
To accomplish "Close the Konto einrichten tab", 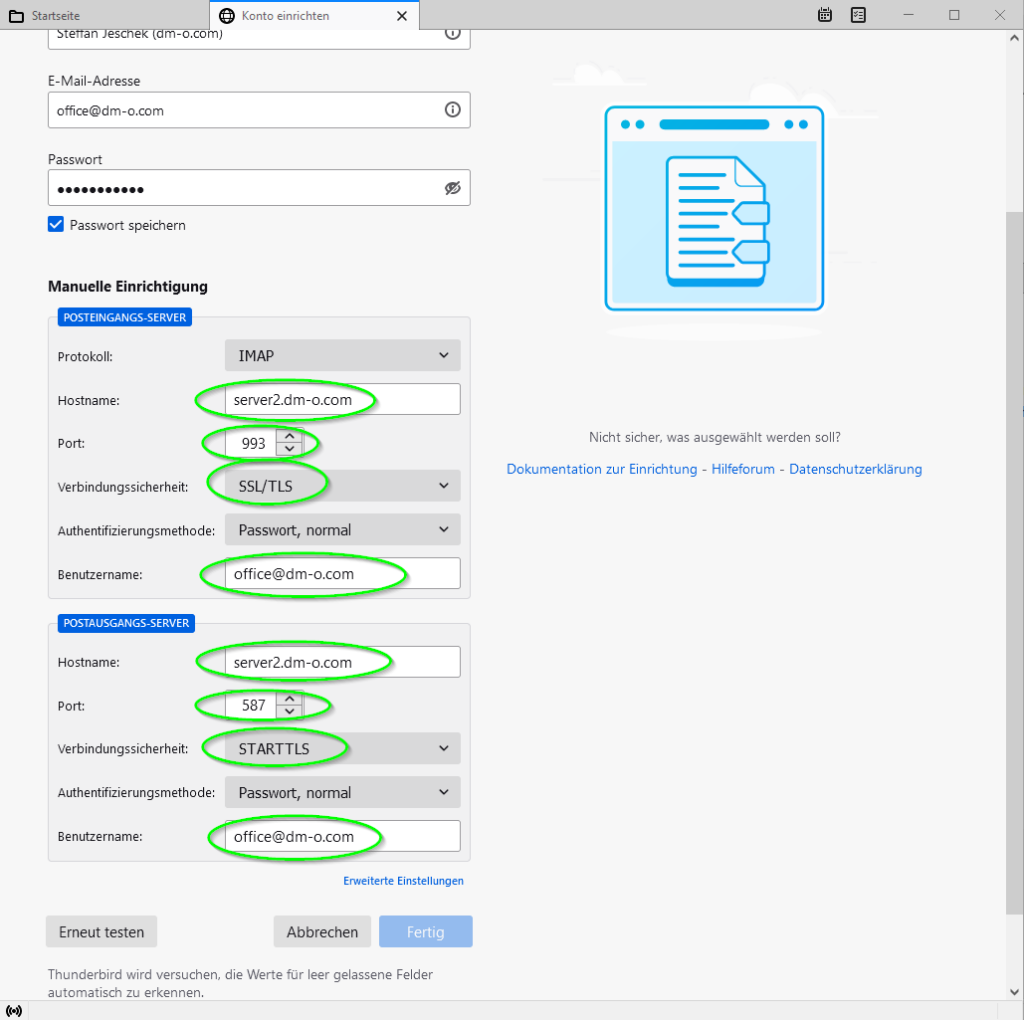I will (x=402, y=16).
